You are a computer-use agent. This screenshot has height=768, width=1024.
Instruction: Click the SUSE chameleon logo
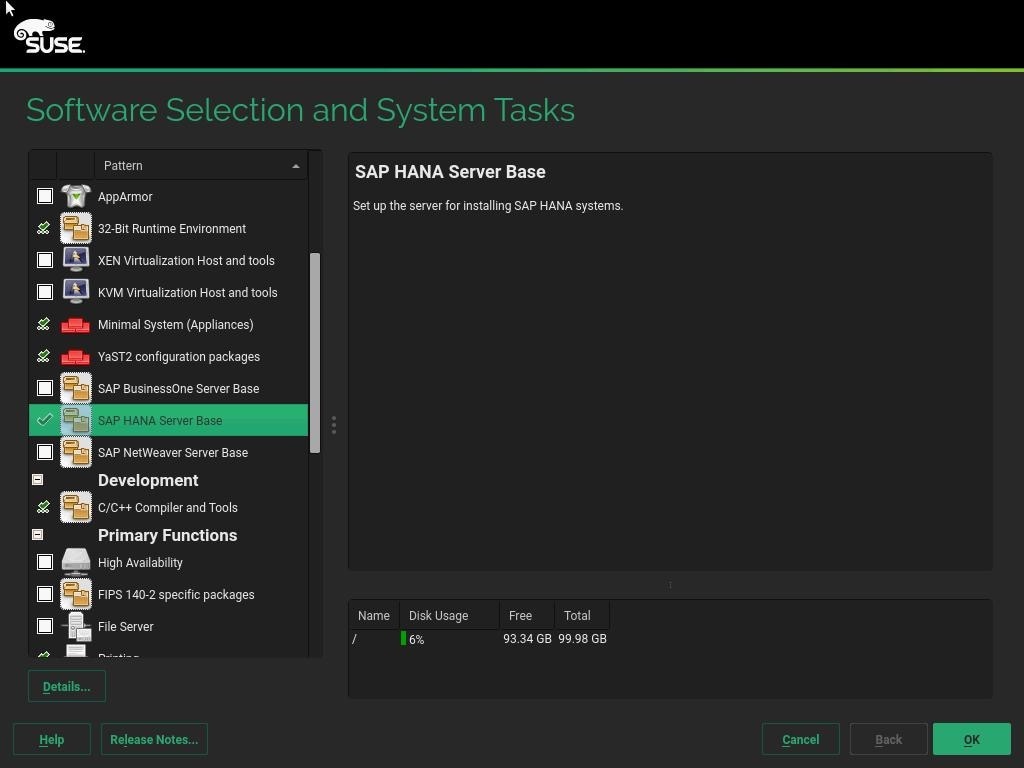pyautogui.click(x=49, y=36)
